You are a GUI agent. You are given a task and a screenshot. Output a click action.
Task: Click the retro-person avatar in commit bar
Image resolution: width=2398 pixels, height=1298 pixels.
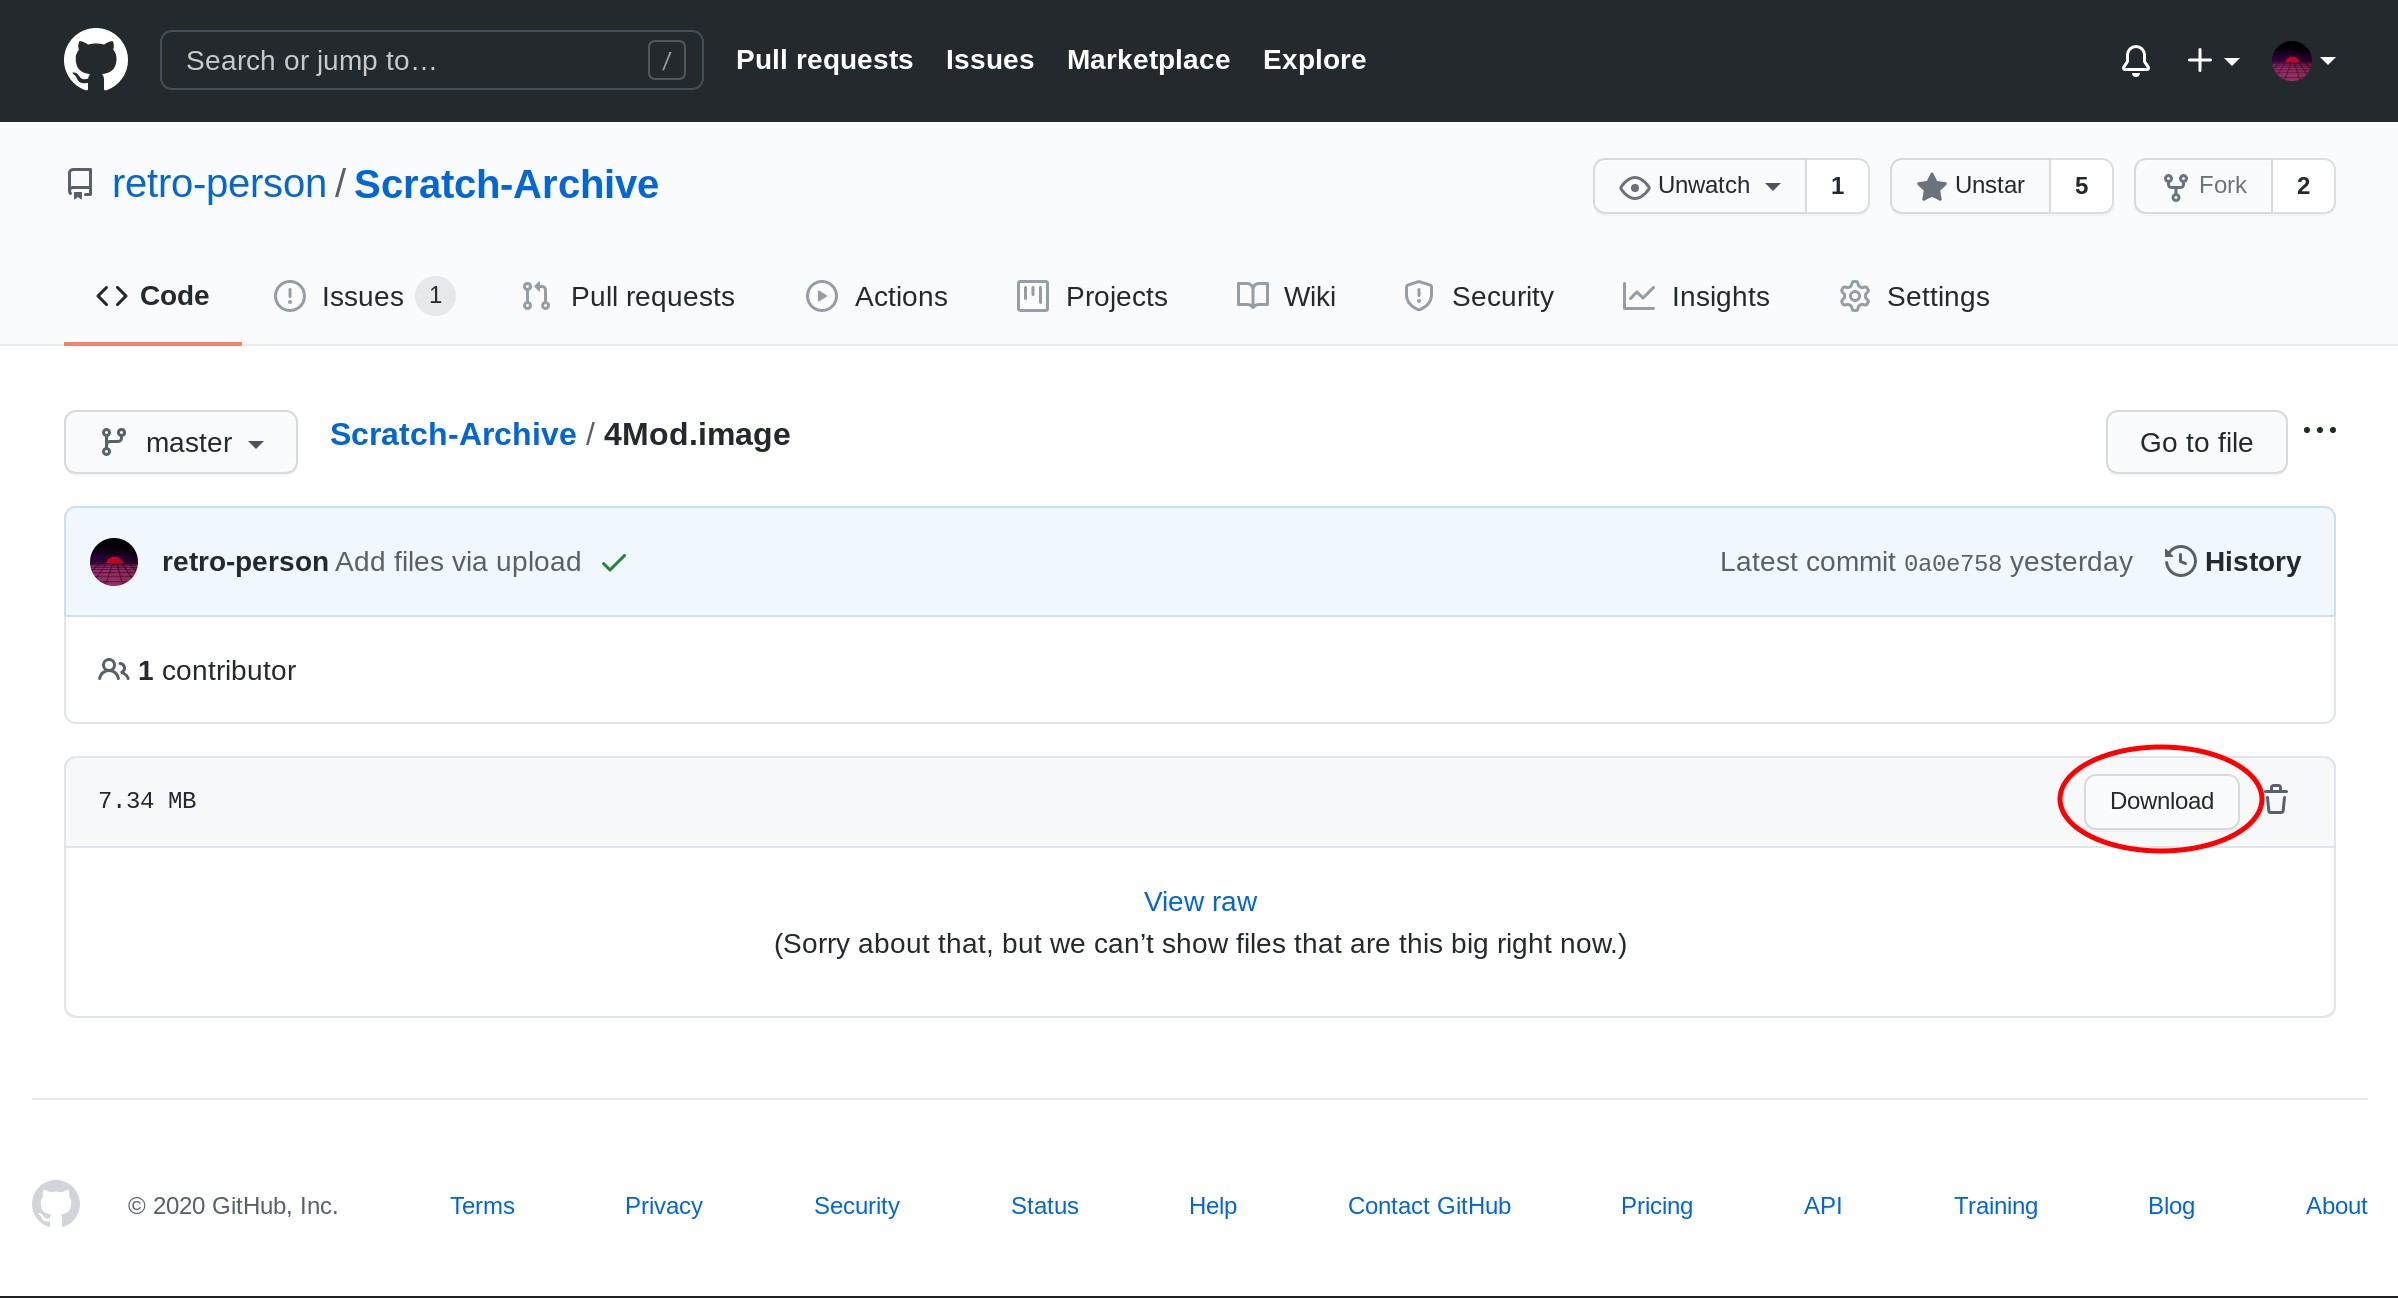click(x=114, y=562)
